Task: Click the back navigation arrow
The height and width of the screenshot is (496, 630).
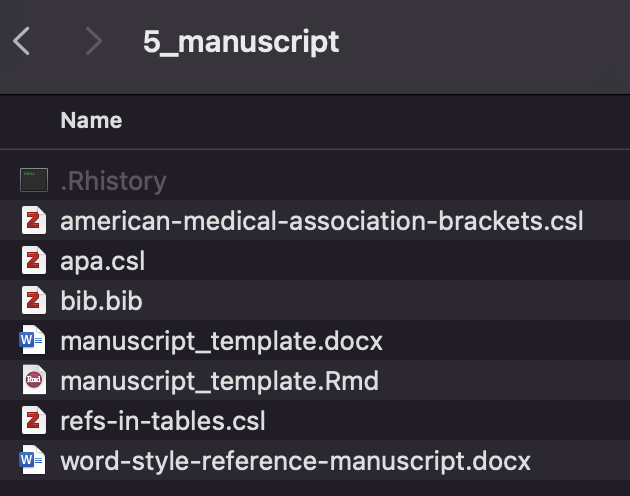Action: (22, 42)
